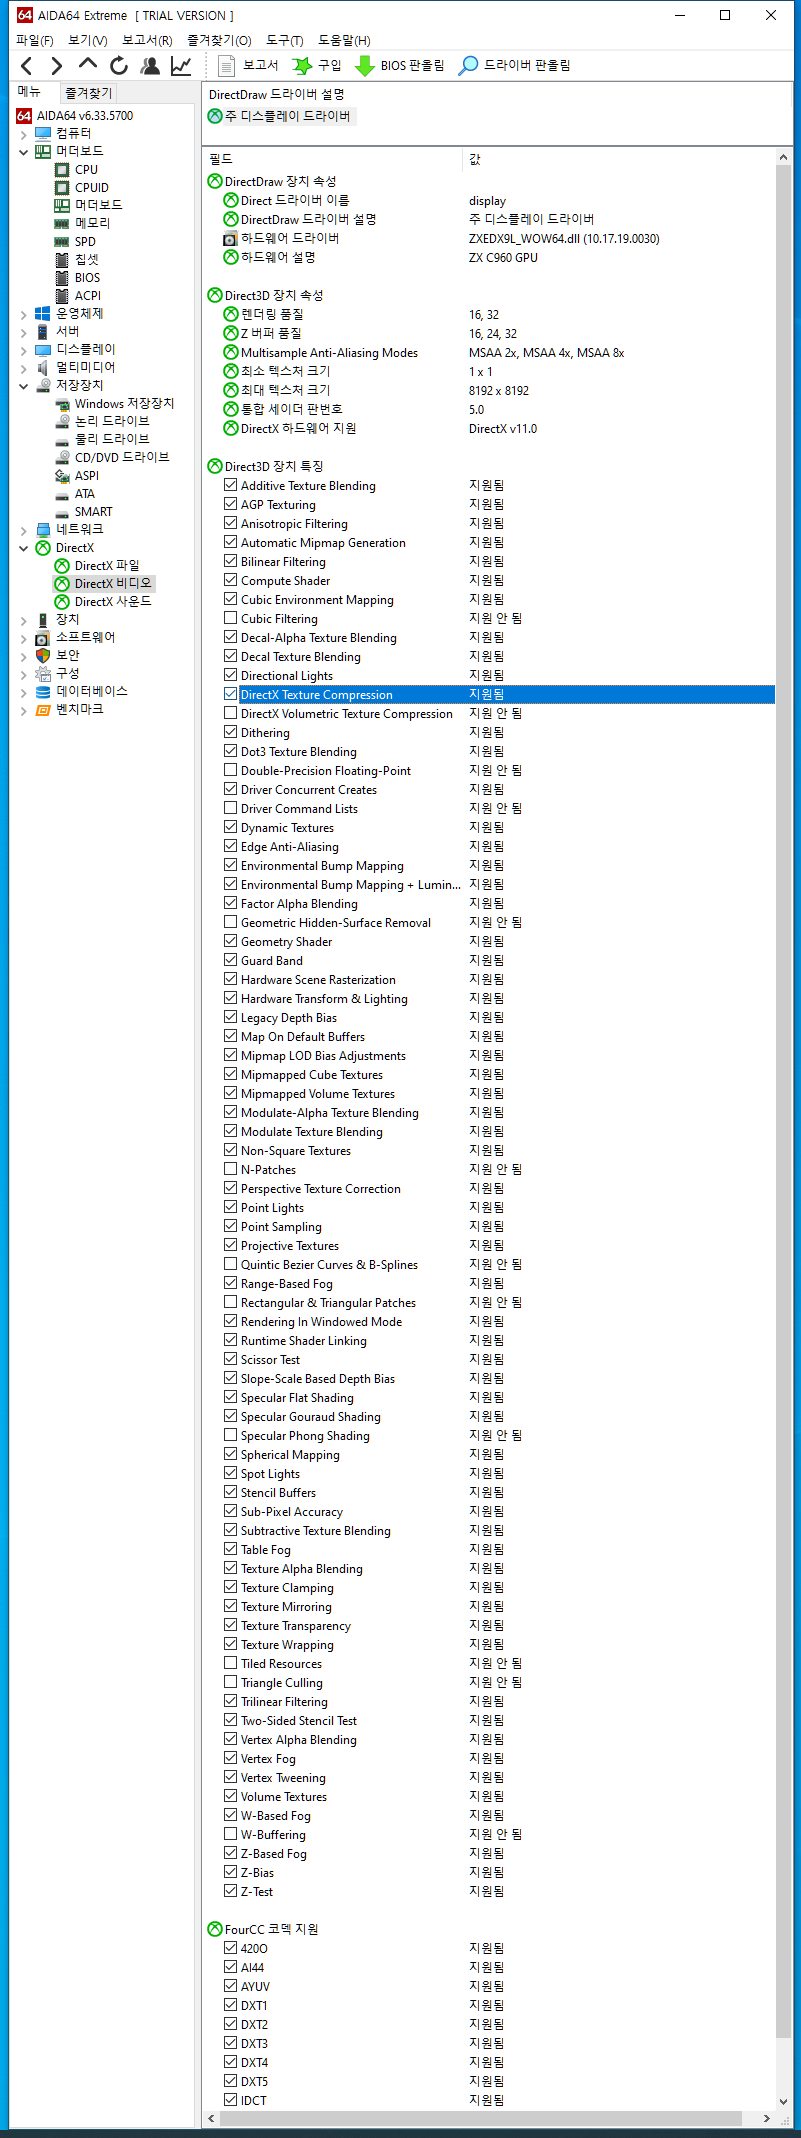
Task: Select the ASPI tree item
Action: point(87,476)
